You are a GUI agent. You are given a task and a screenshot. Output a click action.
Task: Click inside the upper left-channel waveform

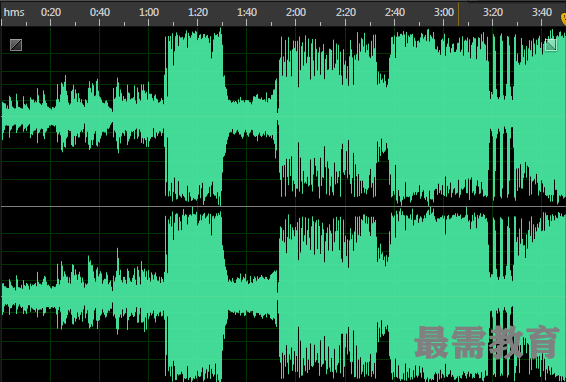[x=283, y=116]
